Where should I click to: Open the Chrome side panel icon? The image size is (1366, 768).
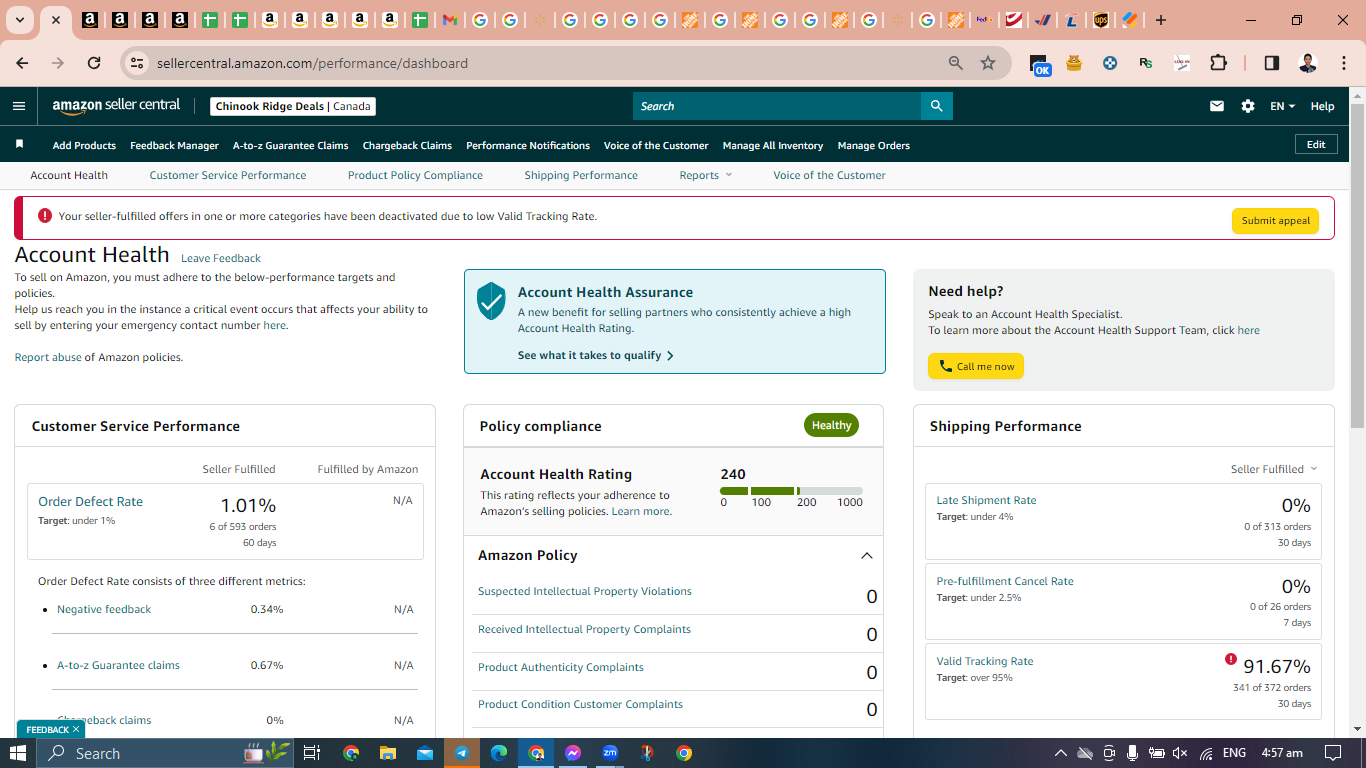pyautogui.click(x=1272, y=63)
